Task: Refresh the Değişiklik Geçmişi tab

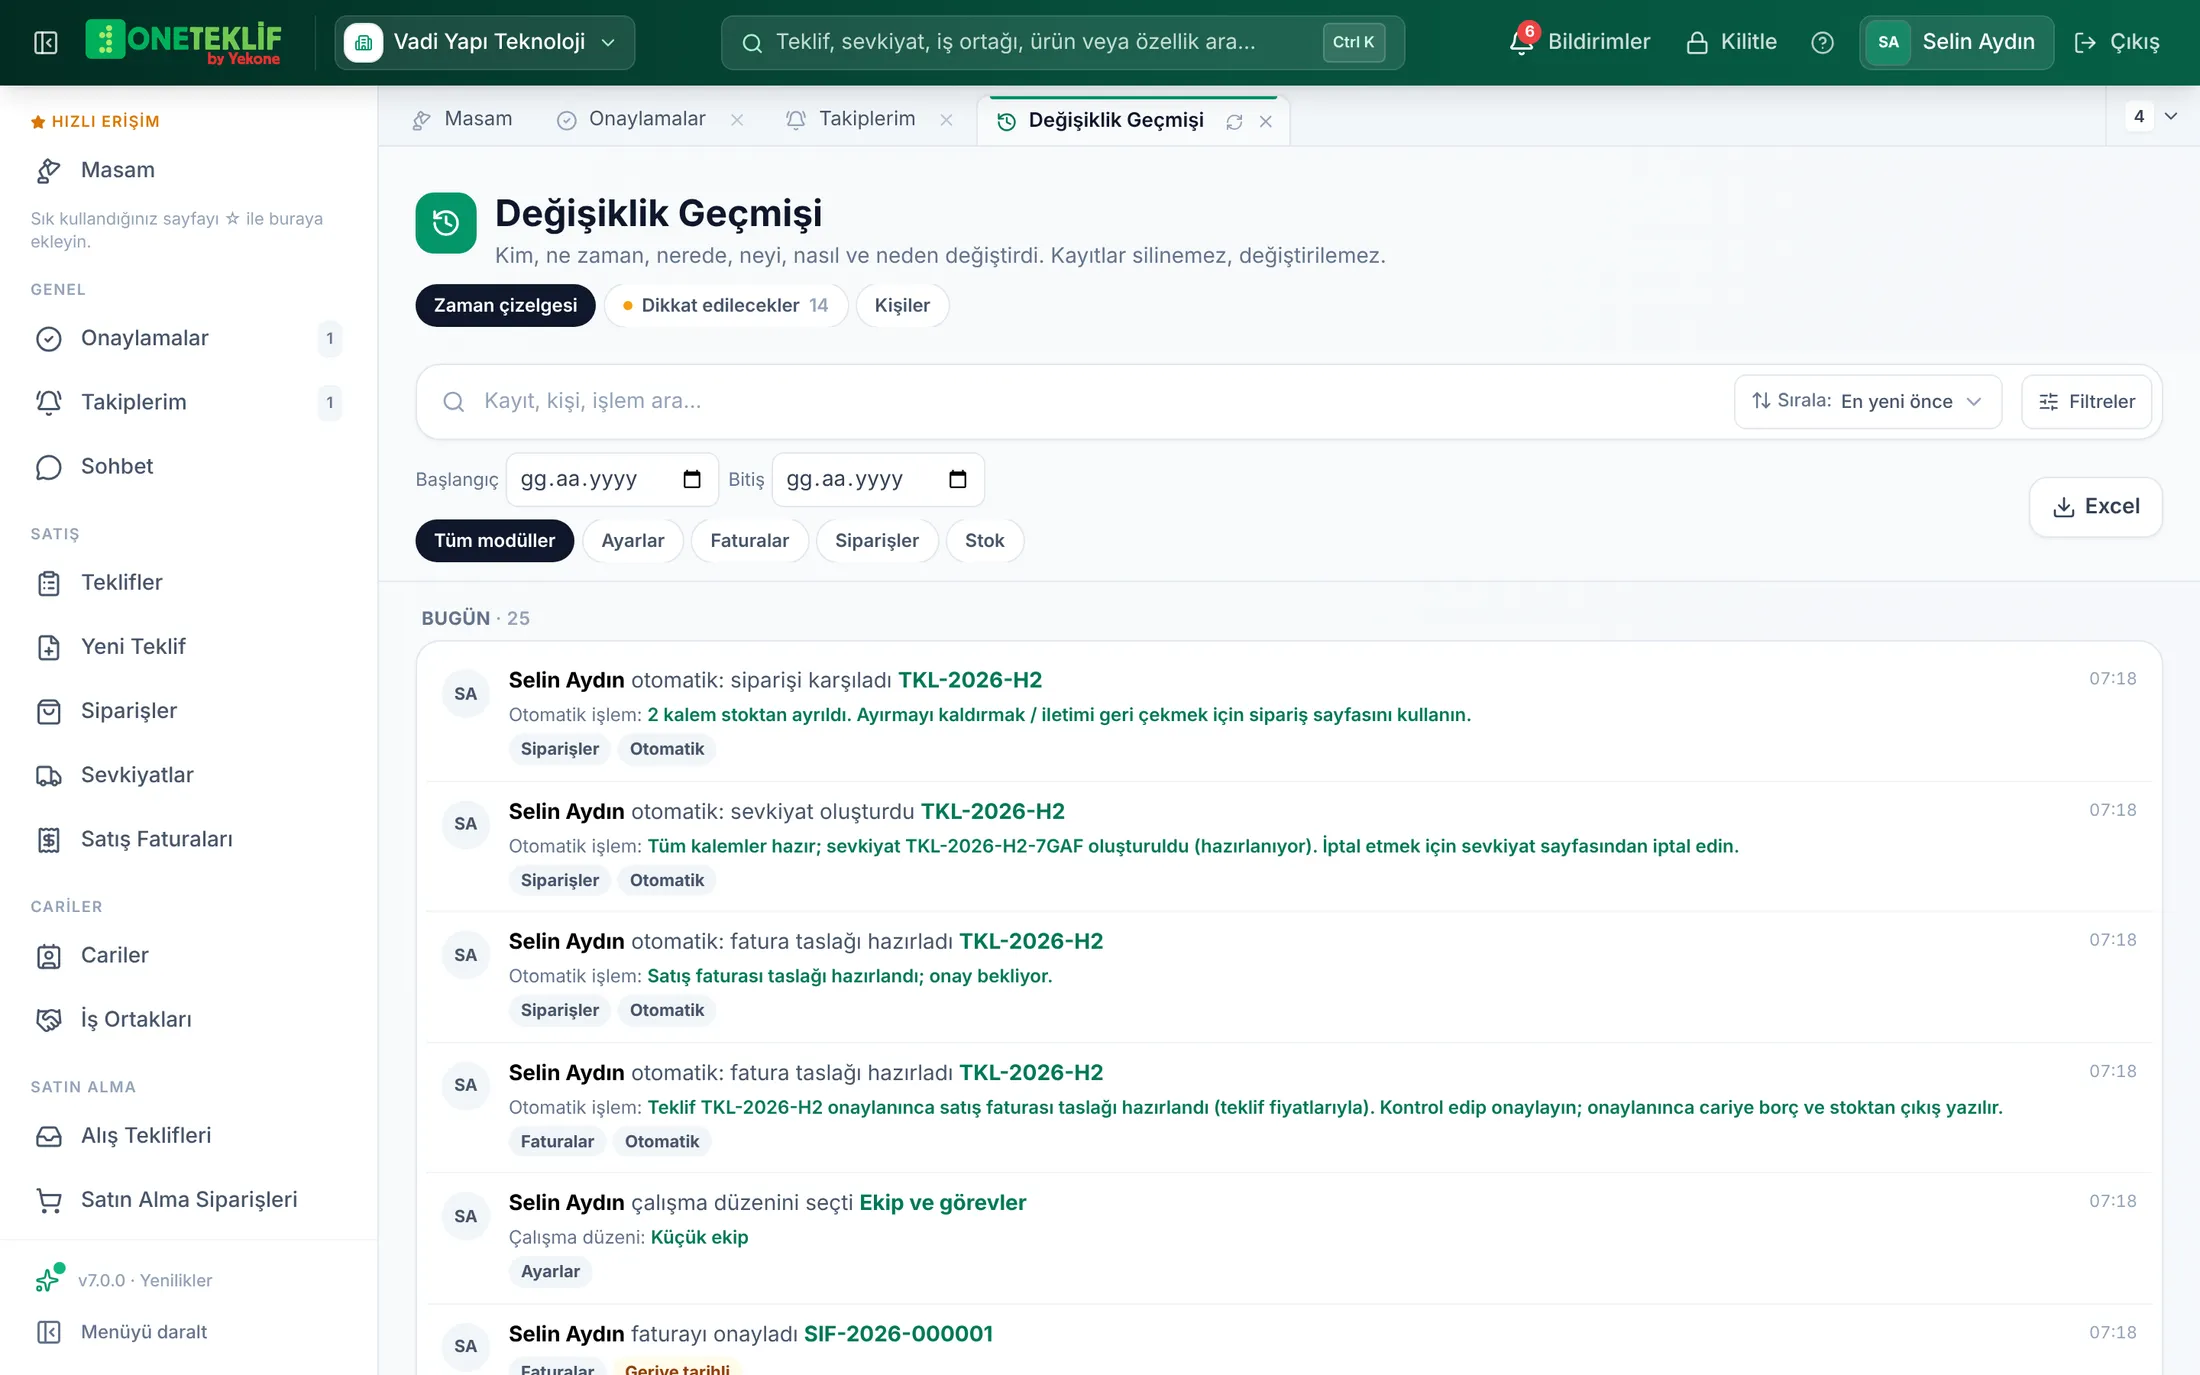Action: pos(1235,121)
